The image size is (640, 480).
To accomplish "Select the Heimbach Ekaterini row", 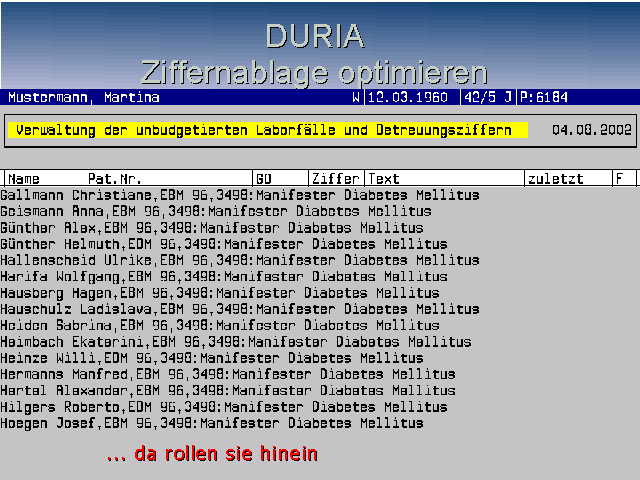I will coord(236,342).
